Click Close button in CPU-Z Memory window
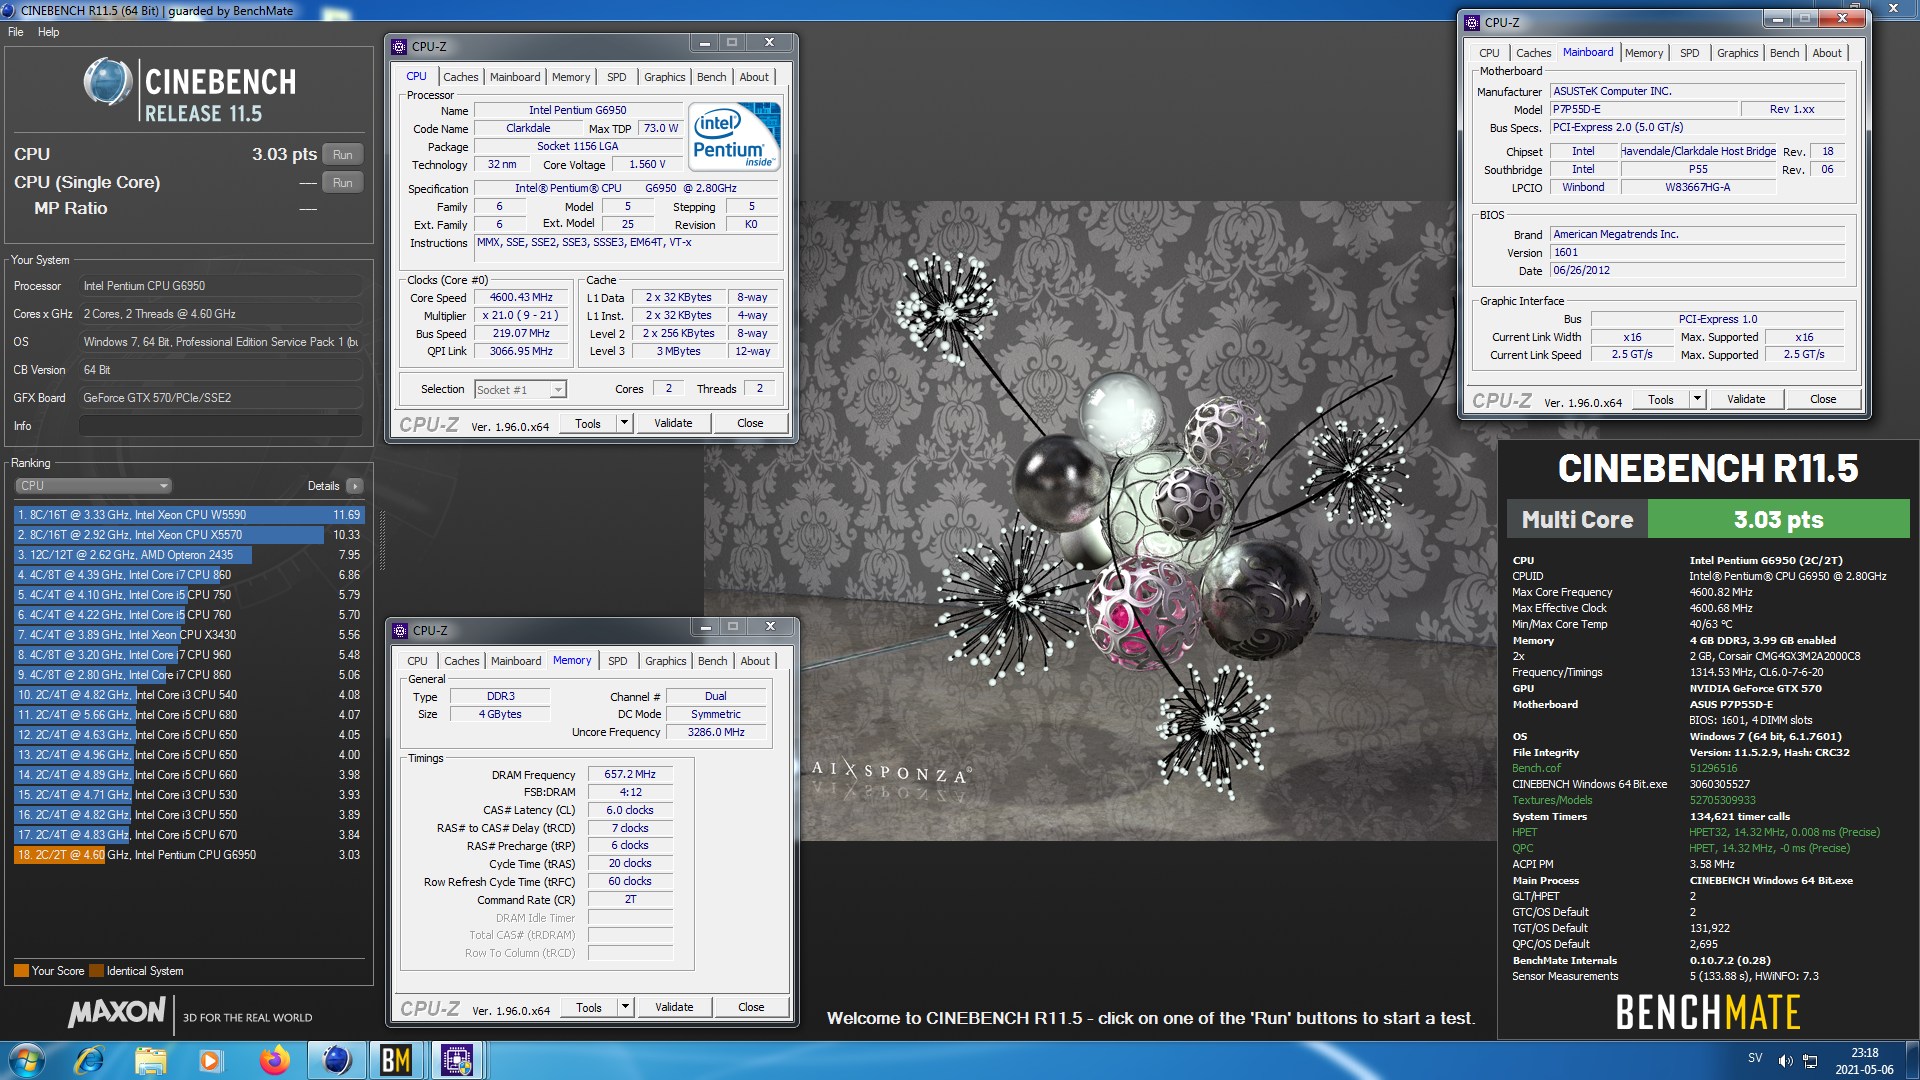 point(751,1007)
